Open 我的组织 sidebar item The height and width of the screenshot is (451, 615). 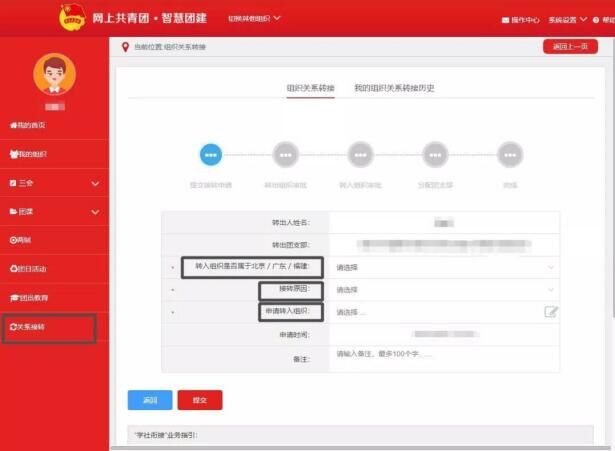pos(28,154)
